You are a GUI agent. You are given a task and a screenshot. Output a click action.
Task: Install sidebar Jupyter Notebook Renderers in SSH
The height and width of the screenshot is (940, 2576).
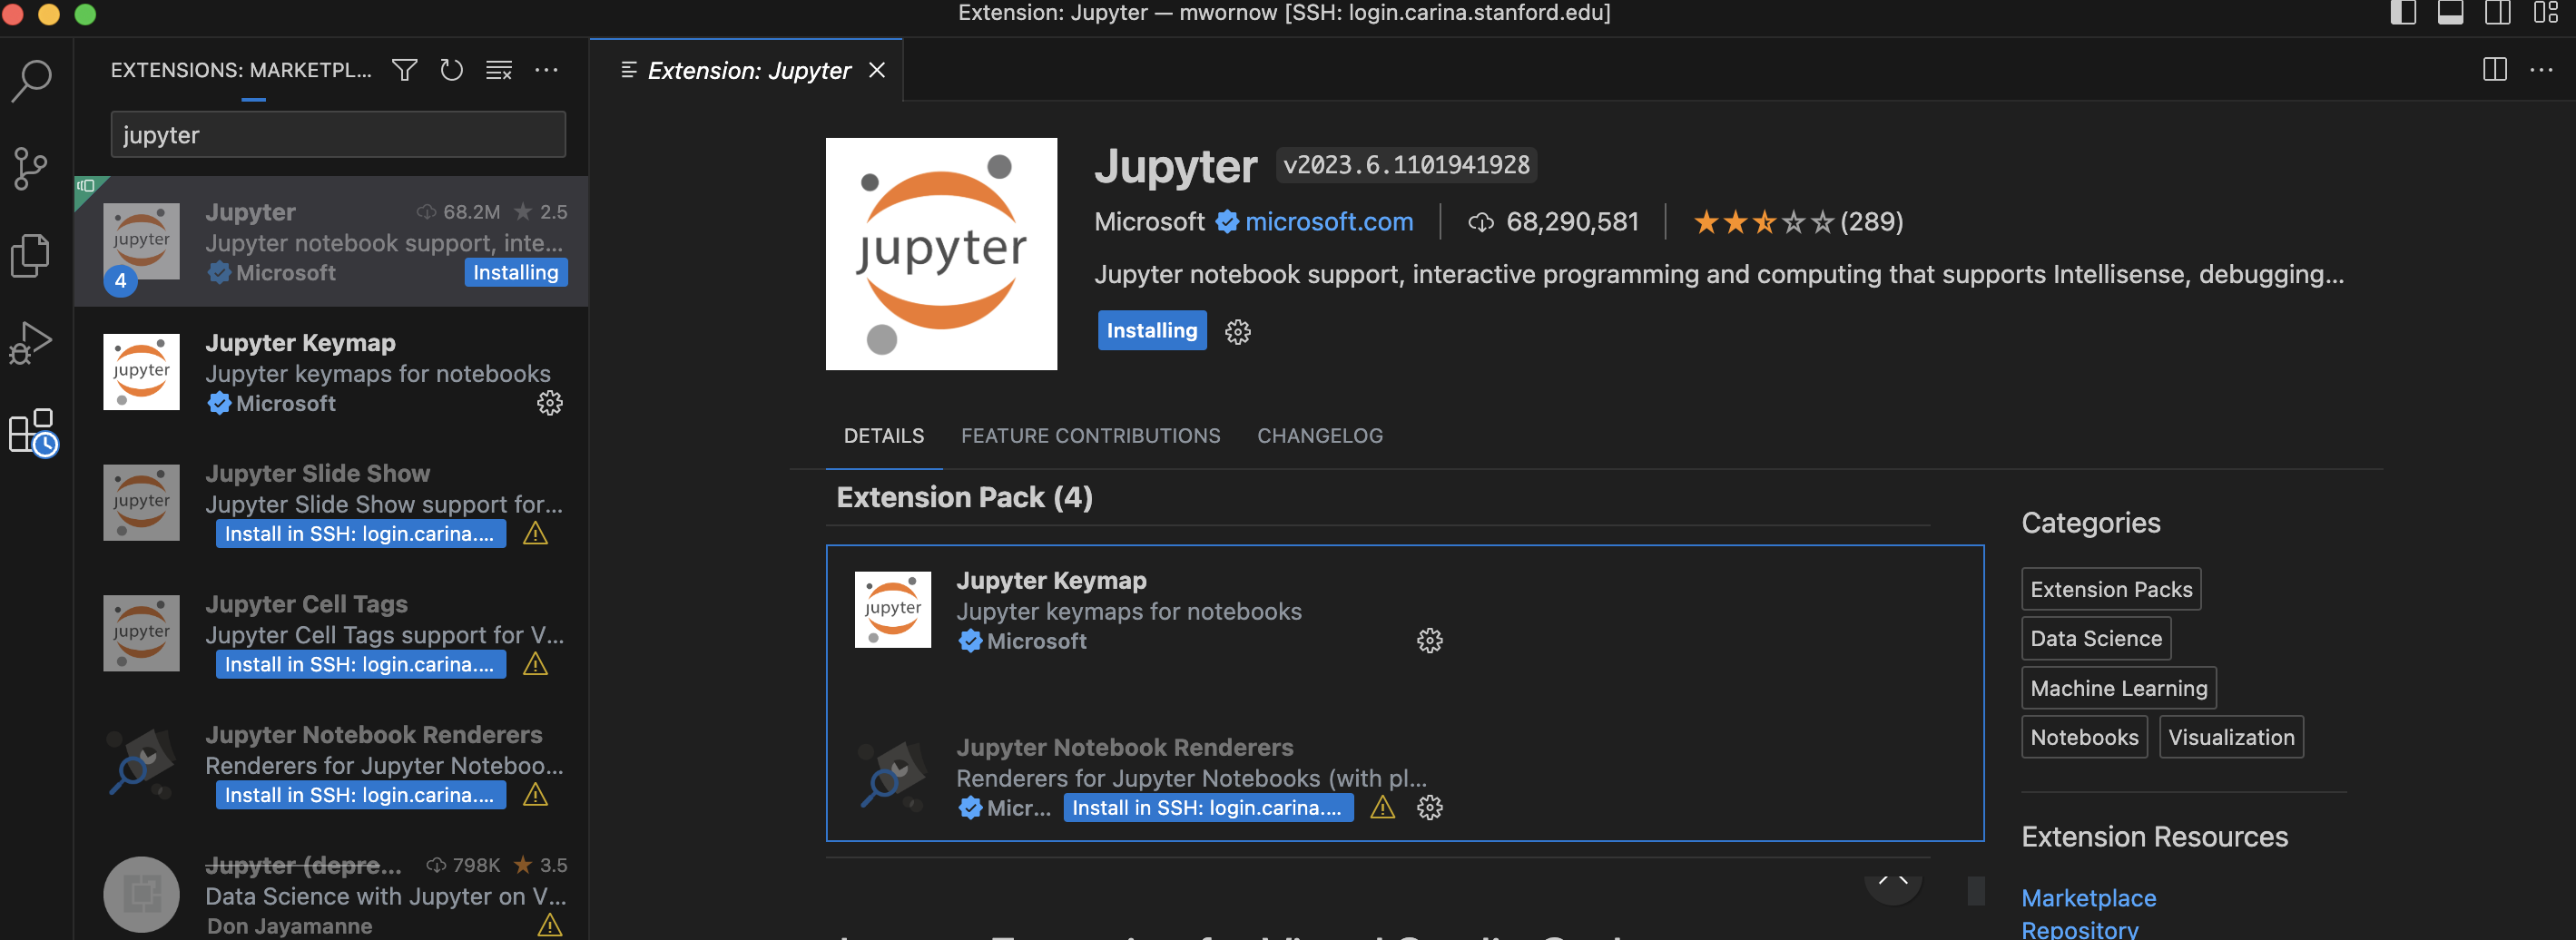tap(360, 796)
